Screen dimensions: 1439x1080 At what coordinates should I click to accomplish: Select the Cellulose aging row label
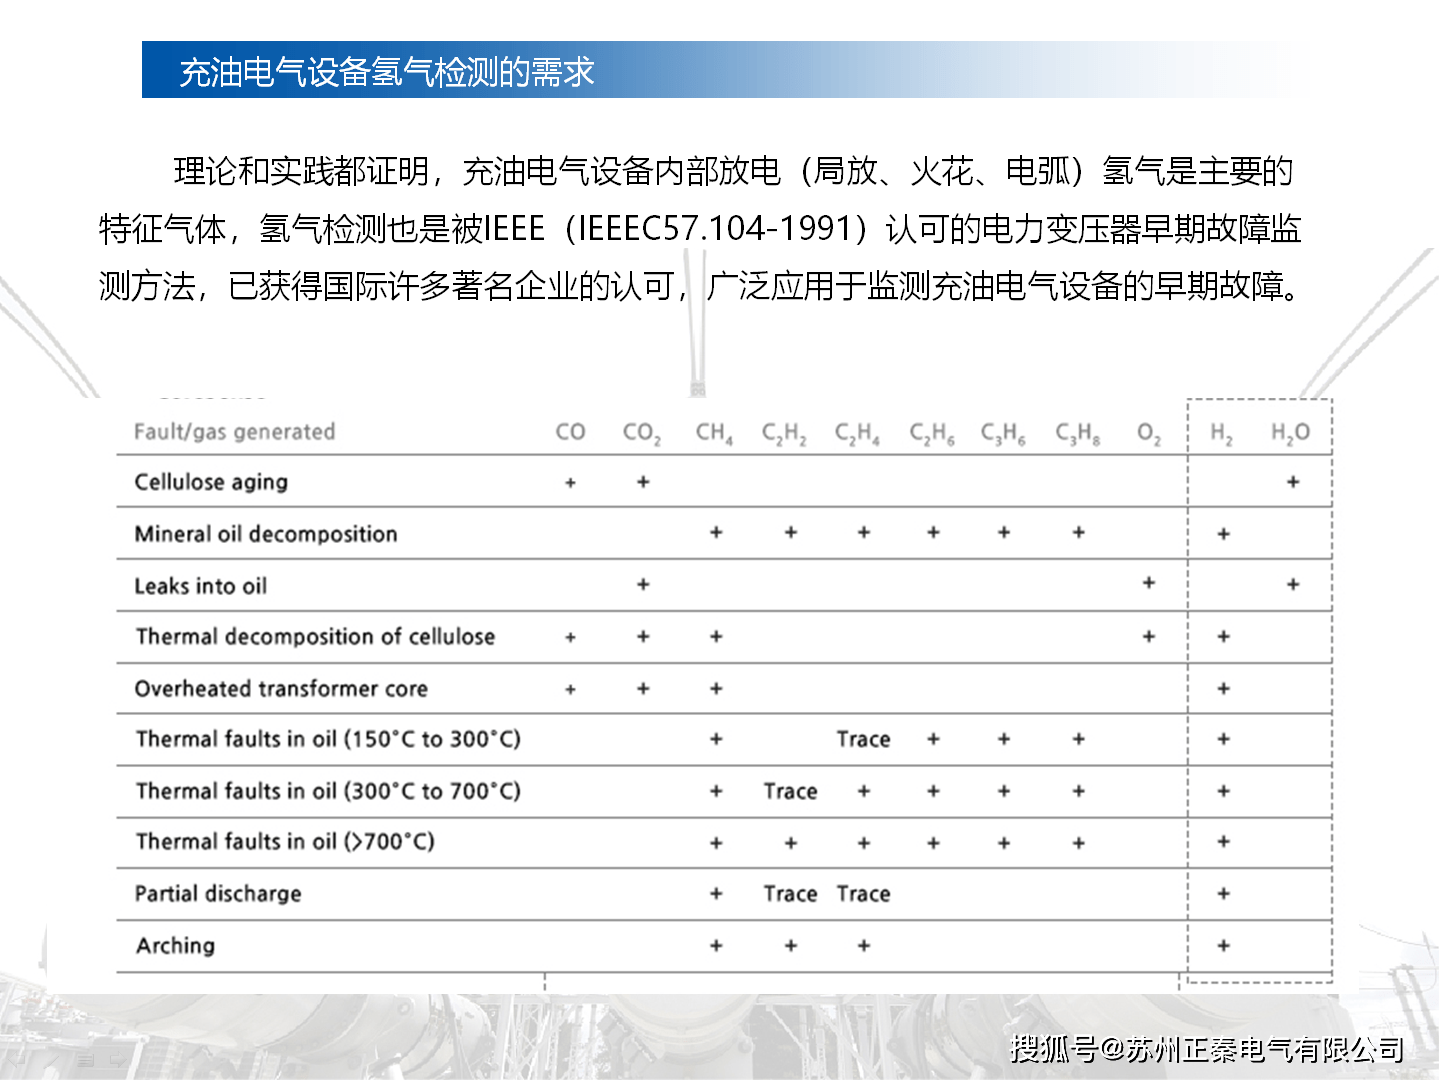coord(211,482)
